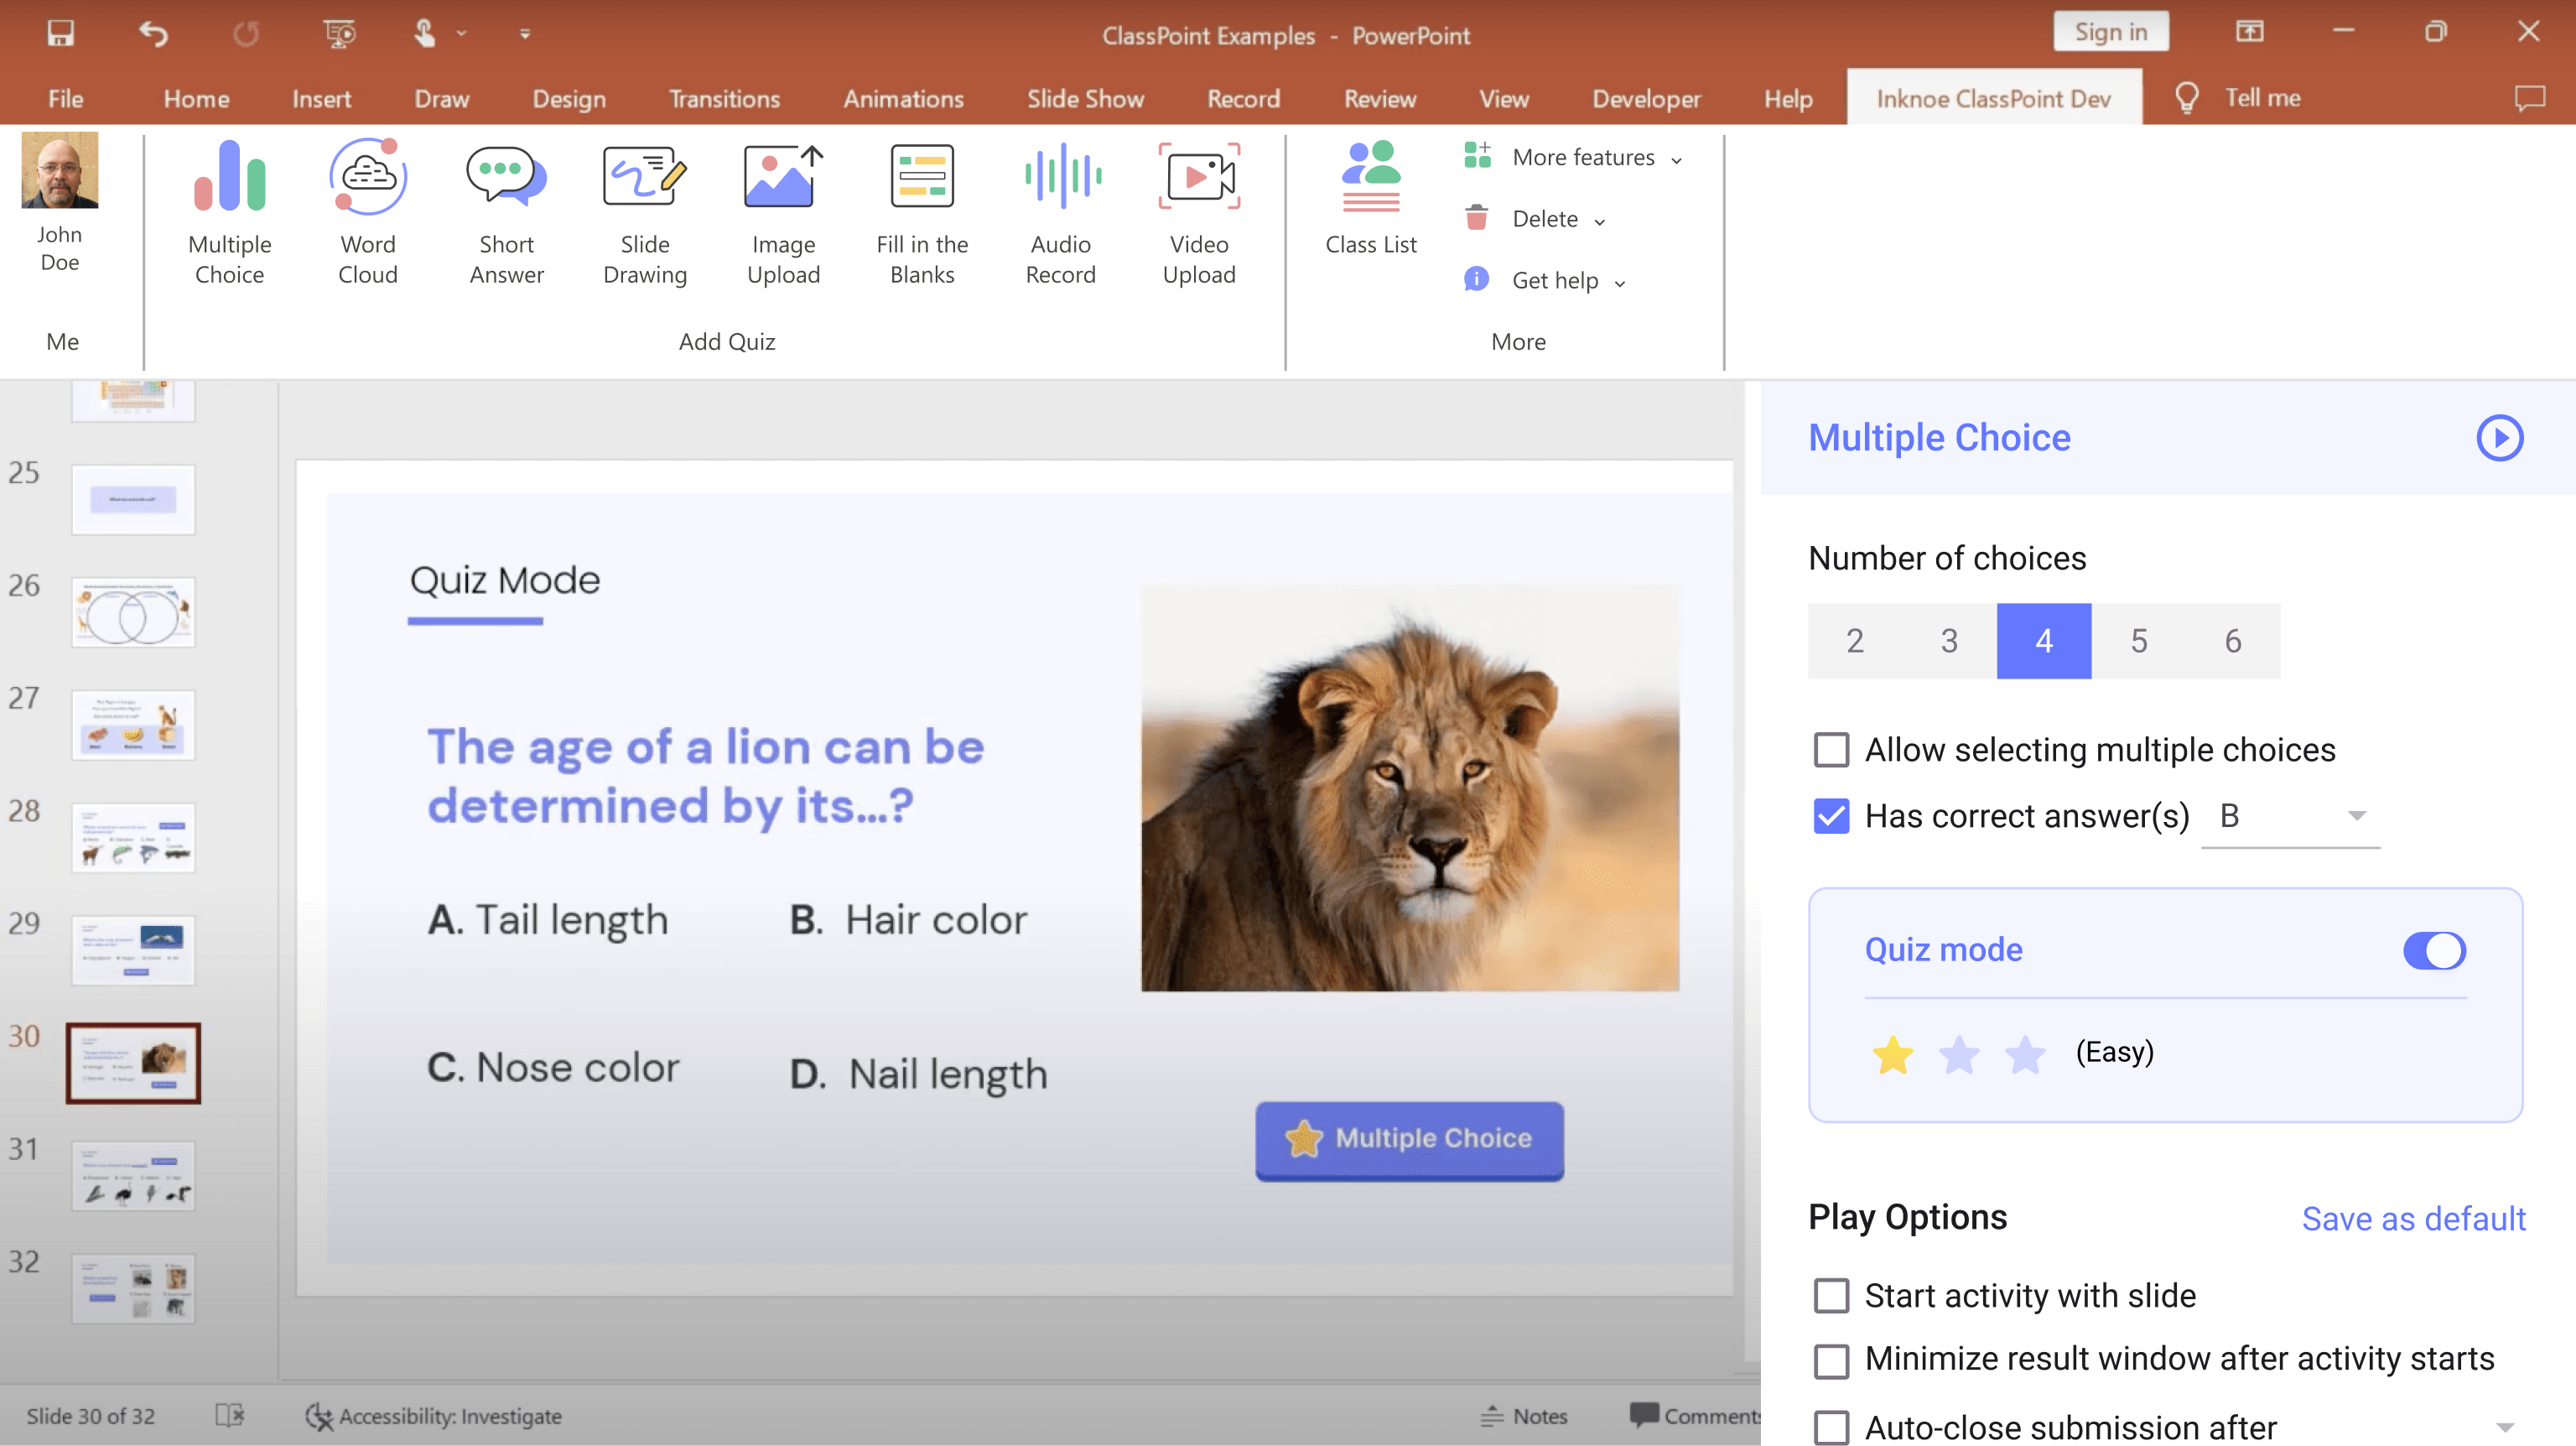This screenshot has width=2576, height=1446.
Task: Open the Slide Show tab
Action: tap(1085, 98)
